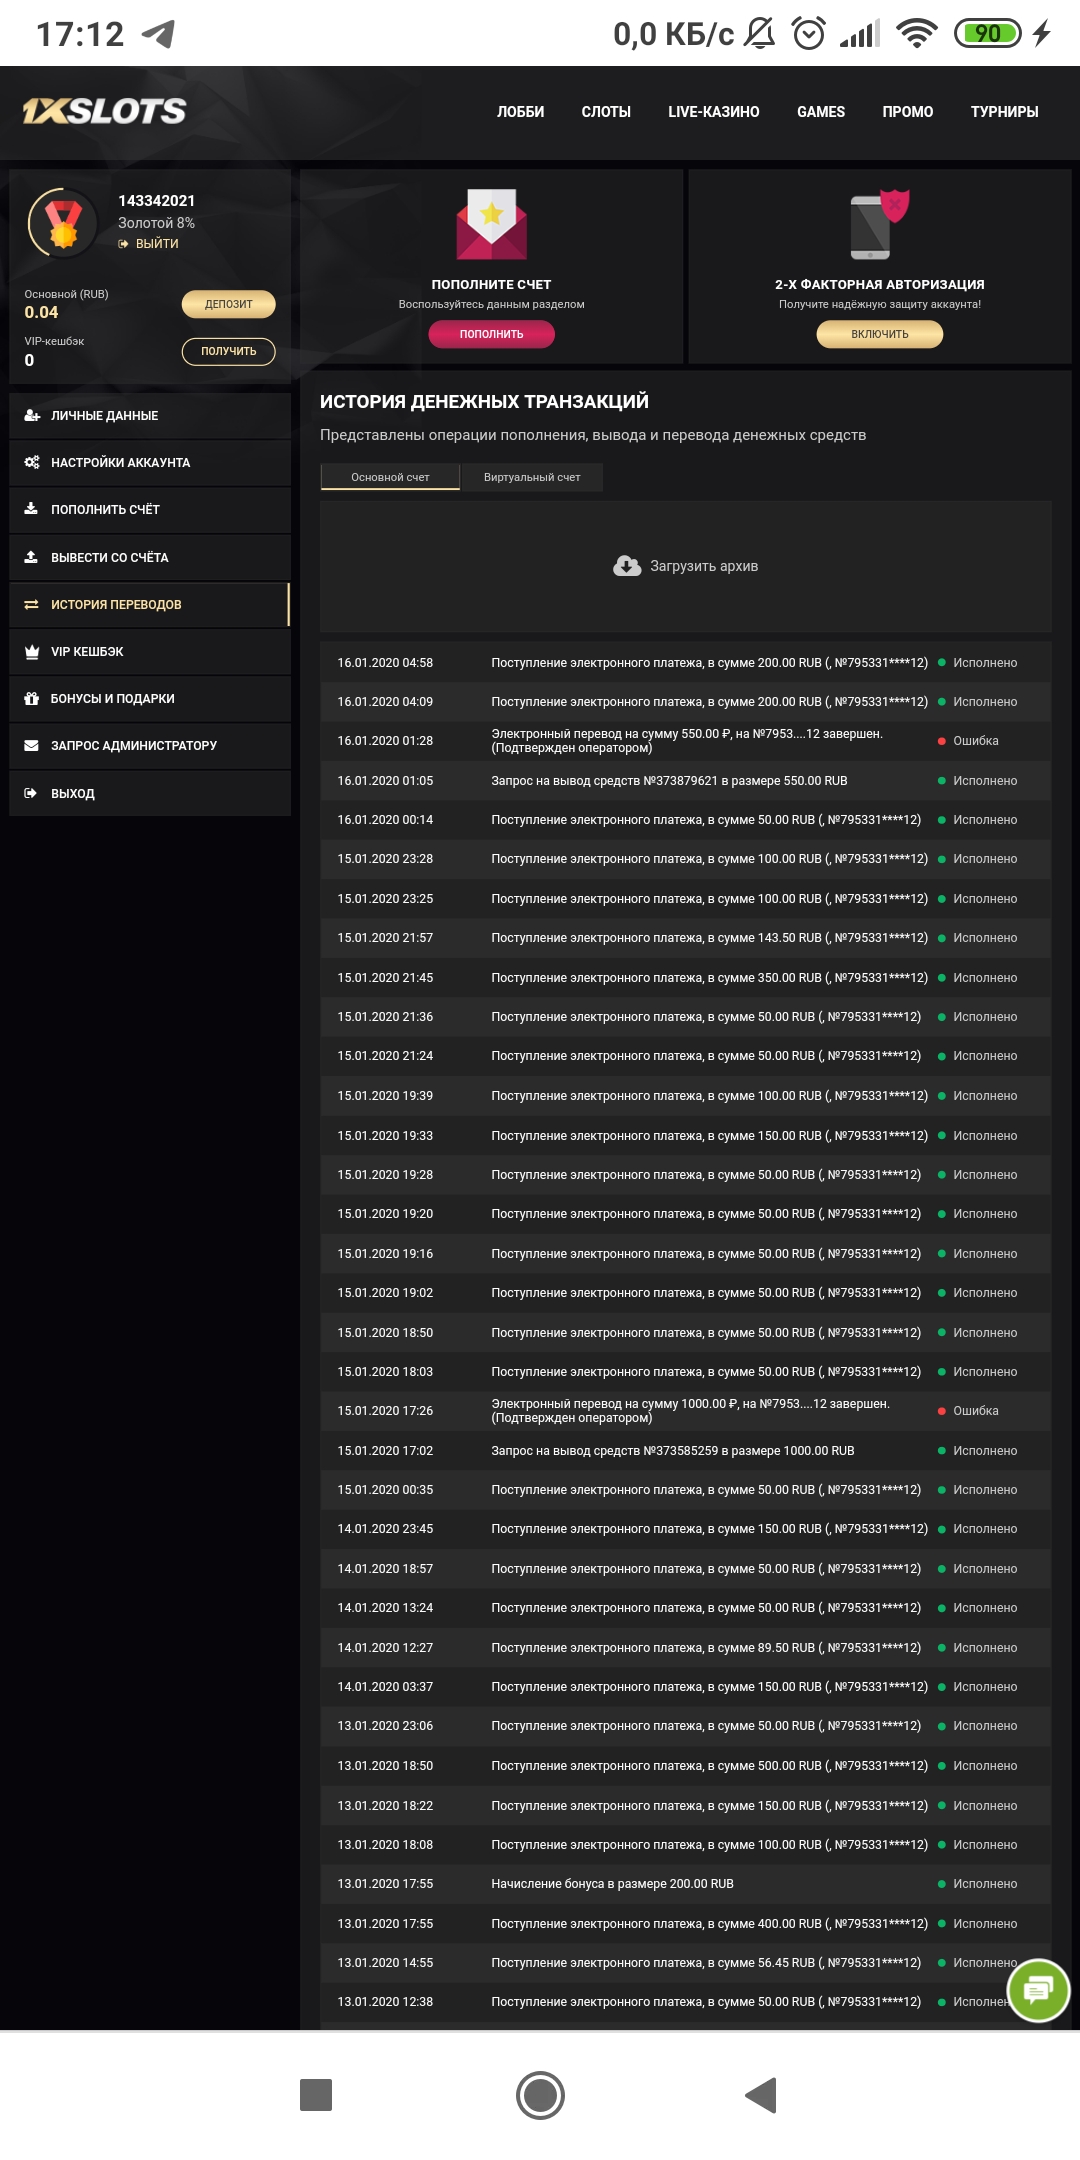Open ЛИЧНЫЕ ДАННЫЕ in the sidebar
1080x2160 pixels.
(x=150, y=416)
